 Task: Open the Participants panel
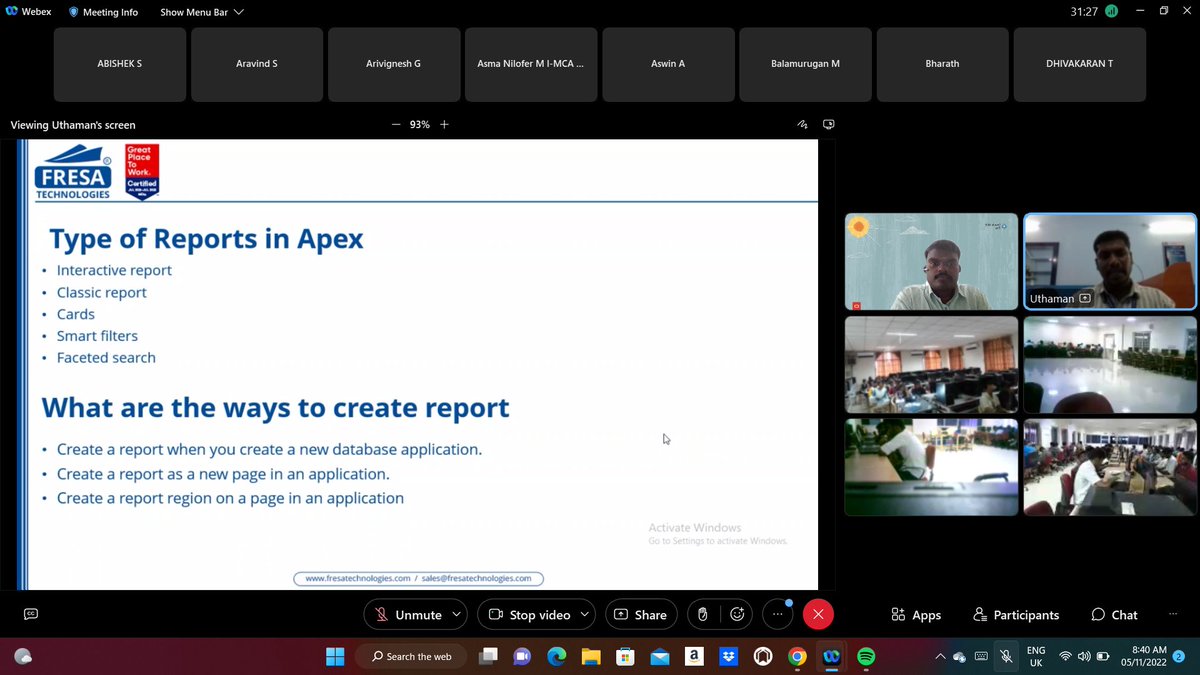[x=1015, y=615]
